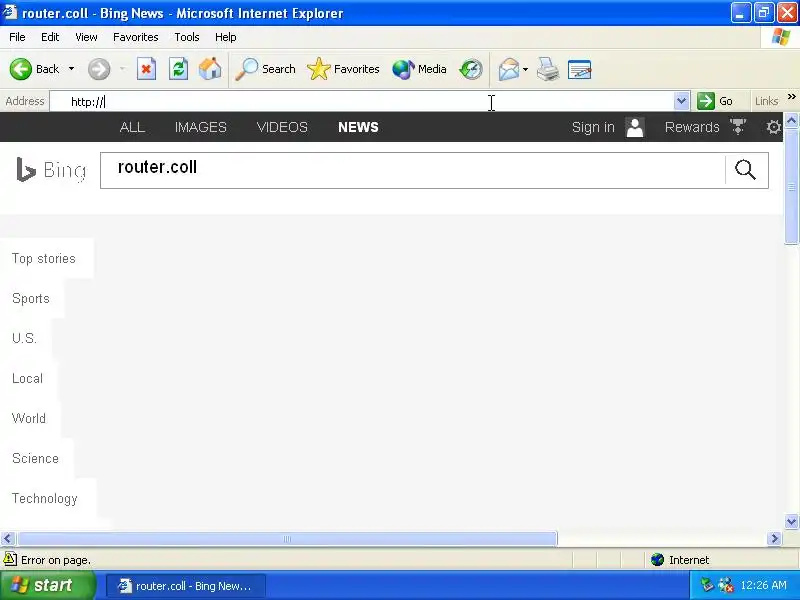This screenshot has width=800, height=600.
Task: Open the Science news category
Action: 35,458
